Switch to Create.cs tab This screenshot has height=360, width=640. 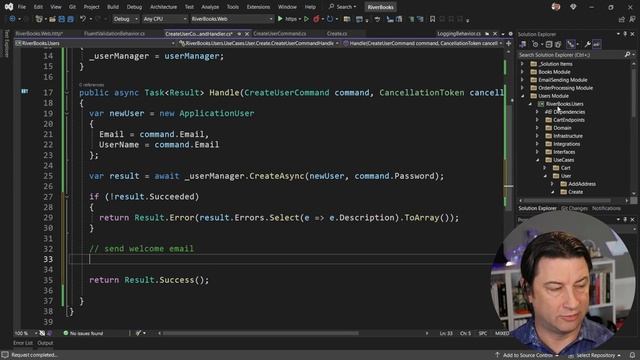click(337, 34)
